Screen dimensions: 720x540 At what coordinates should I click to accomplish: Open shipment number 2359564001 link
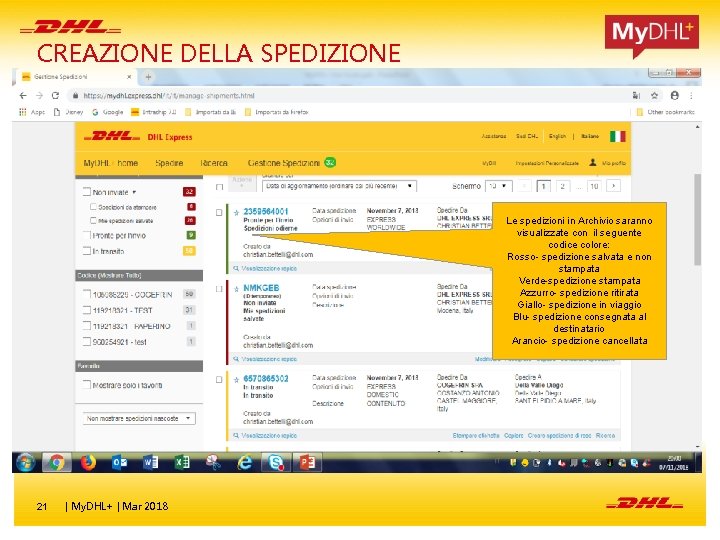coord(266,212)
